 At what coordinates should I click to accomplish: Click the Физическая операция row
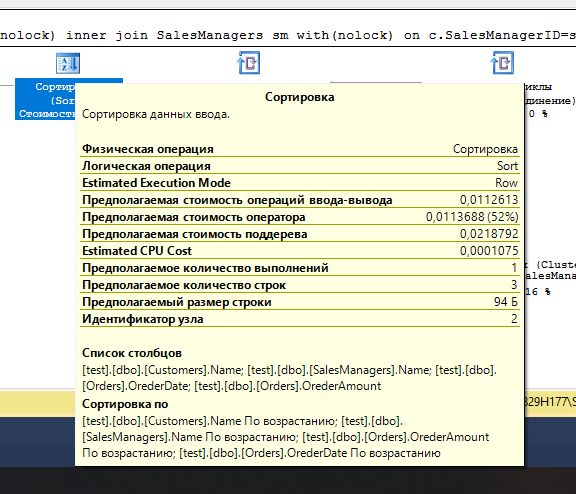(299, 149)
